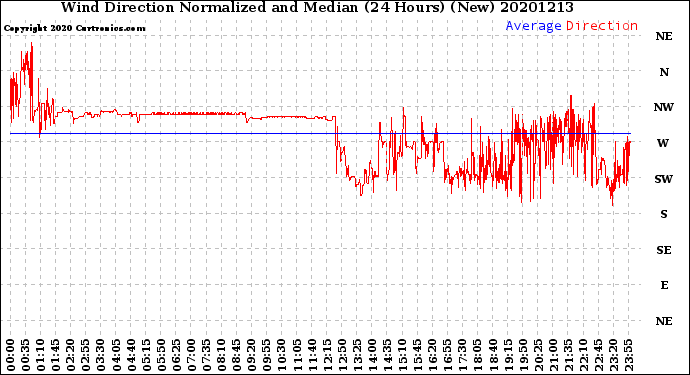Click the chart title text
The image size is (690, 375).
tap(317, 7)
